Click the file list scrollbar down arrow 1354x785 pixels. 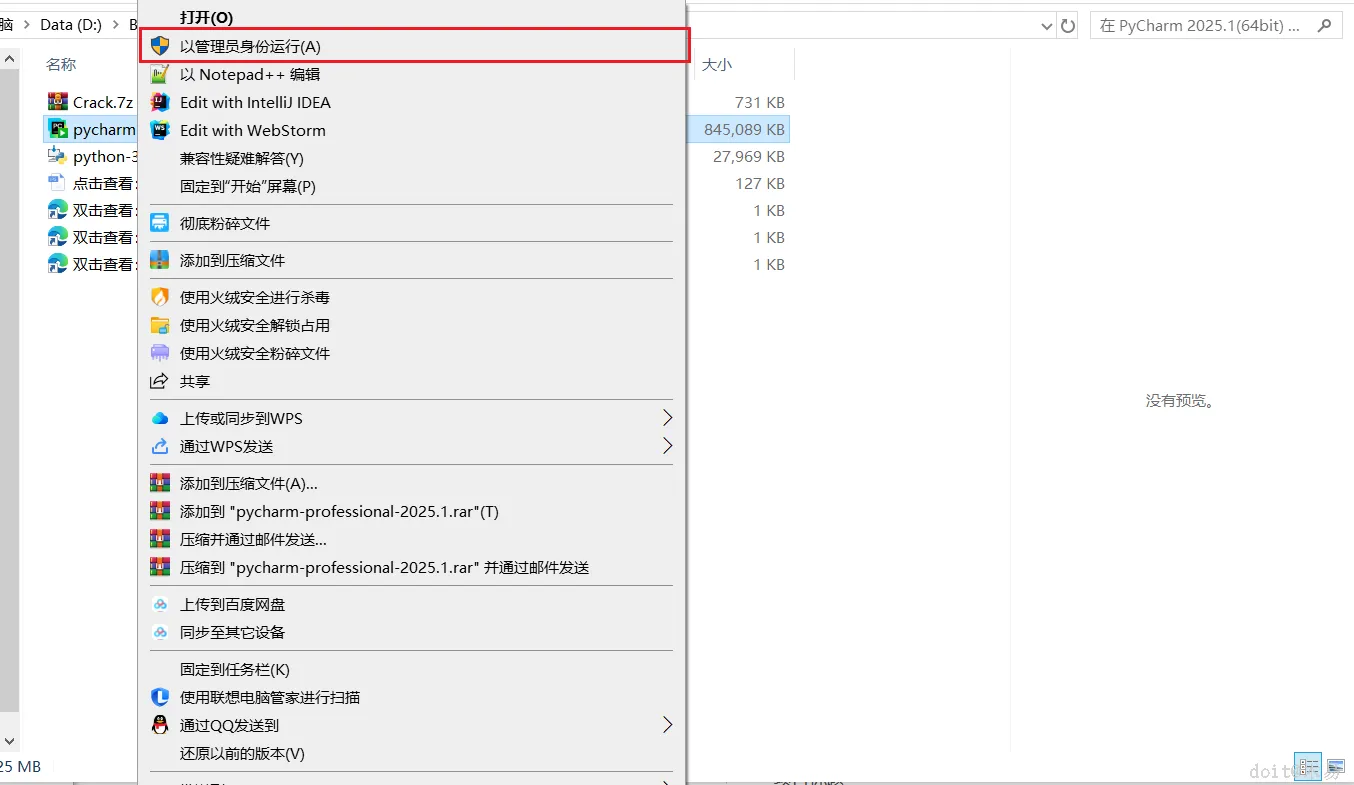tap(9, 741)
